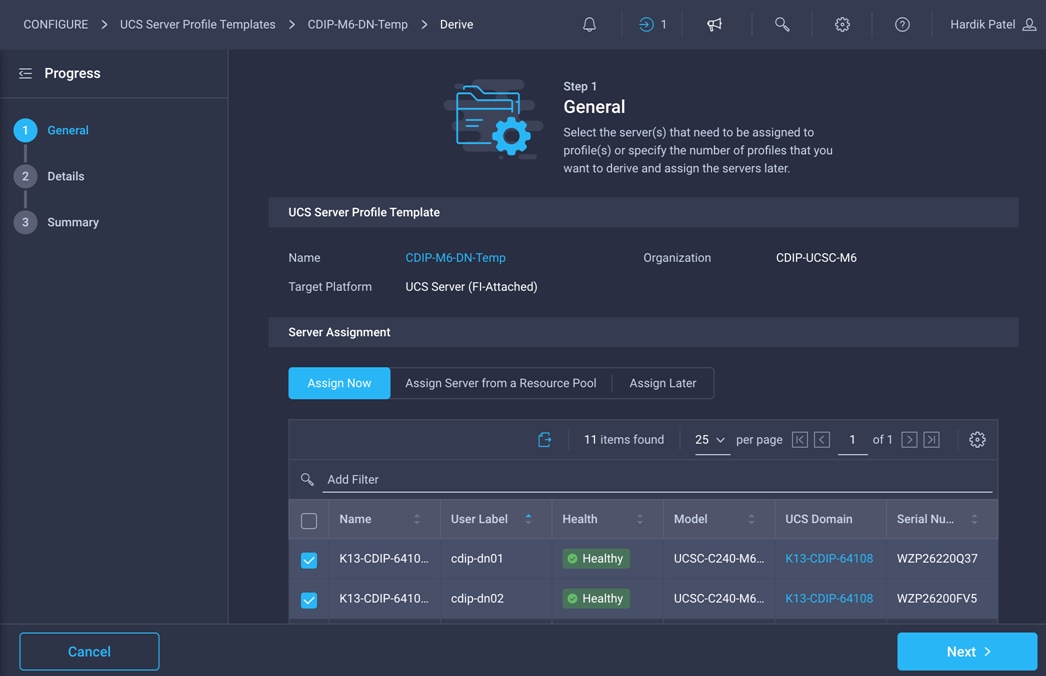Select the Assign Now tab
Image resolution: width=1046 pixels, height=676 pixels.
[x=339, y=383]
